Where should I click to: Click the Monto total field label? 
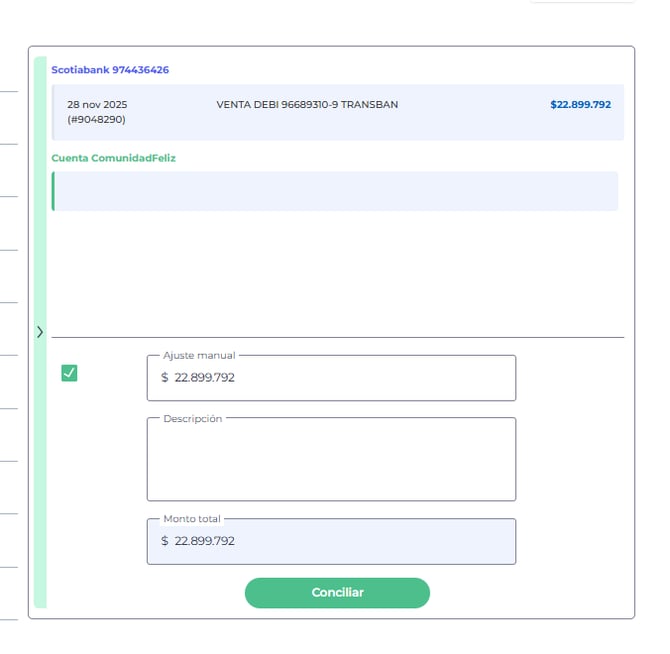click(192, 519)
